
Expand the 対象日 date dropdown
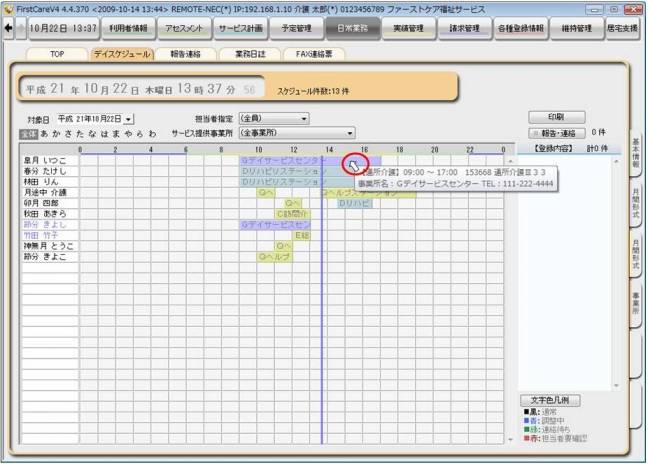coord(128,119)
